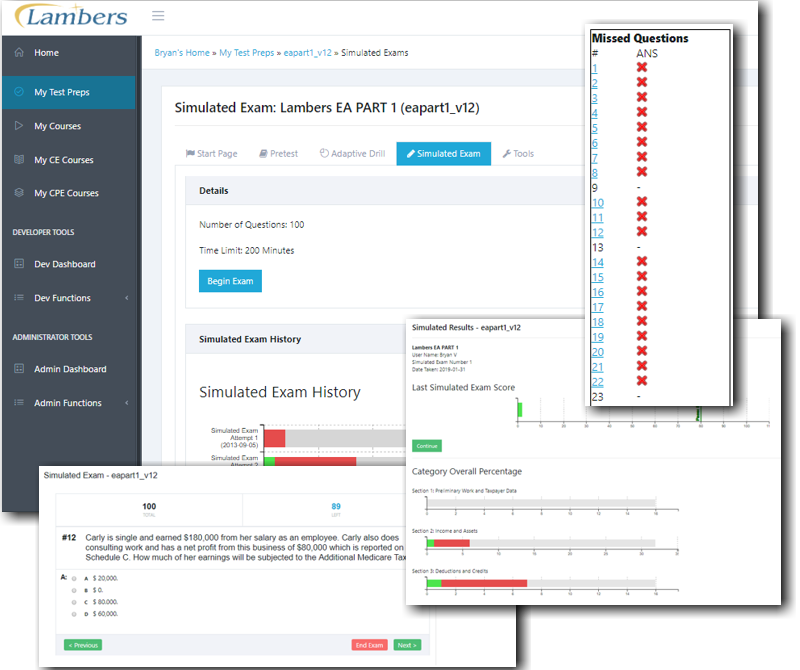Open the Tools tab
The height and width of the screenshot is (670, 800).
pyautogui.click(x=518, y=154)
